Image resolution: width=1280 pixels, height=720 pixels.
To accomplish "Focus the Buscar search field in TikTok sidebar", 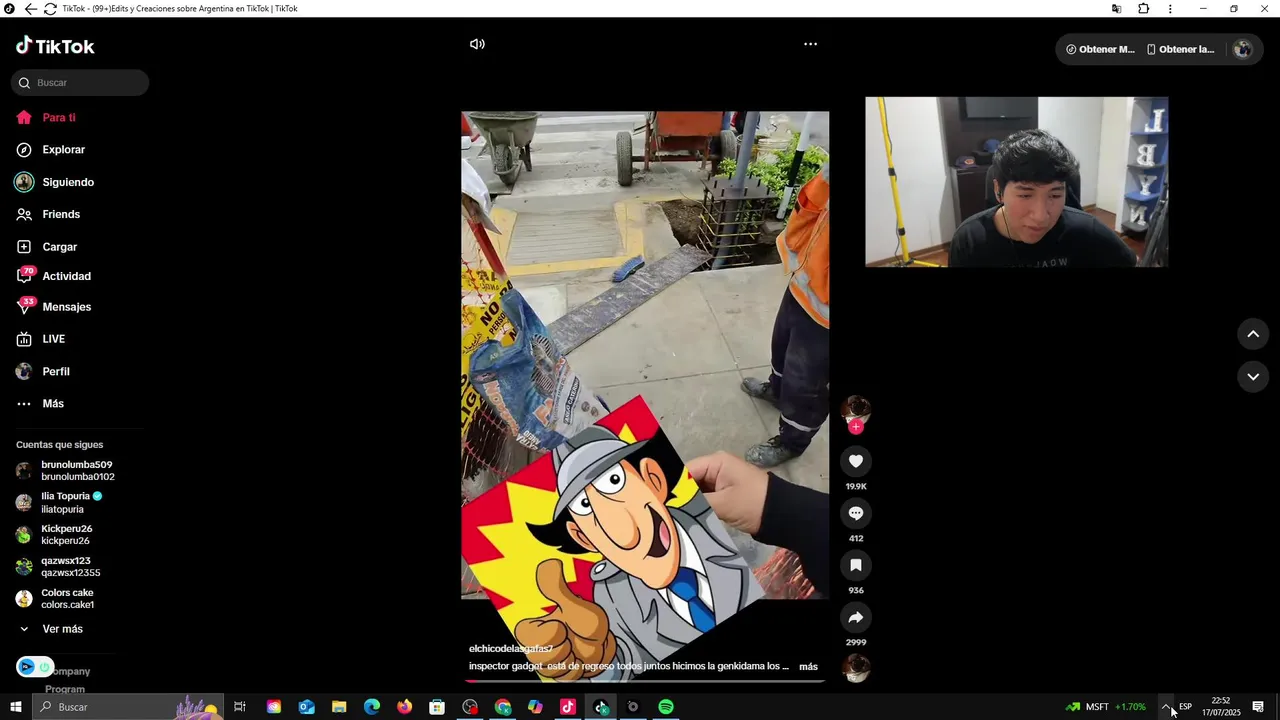I will point(80,83).
